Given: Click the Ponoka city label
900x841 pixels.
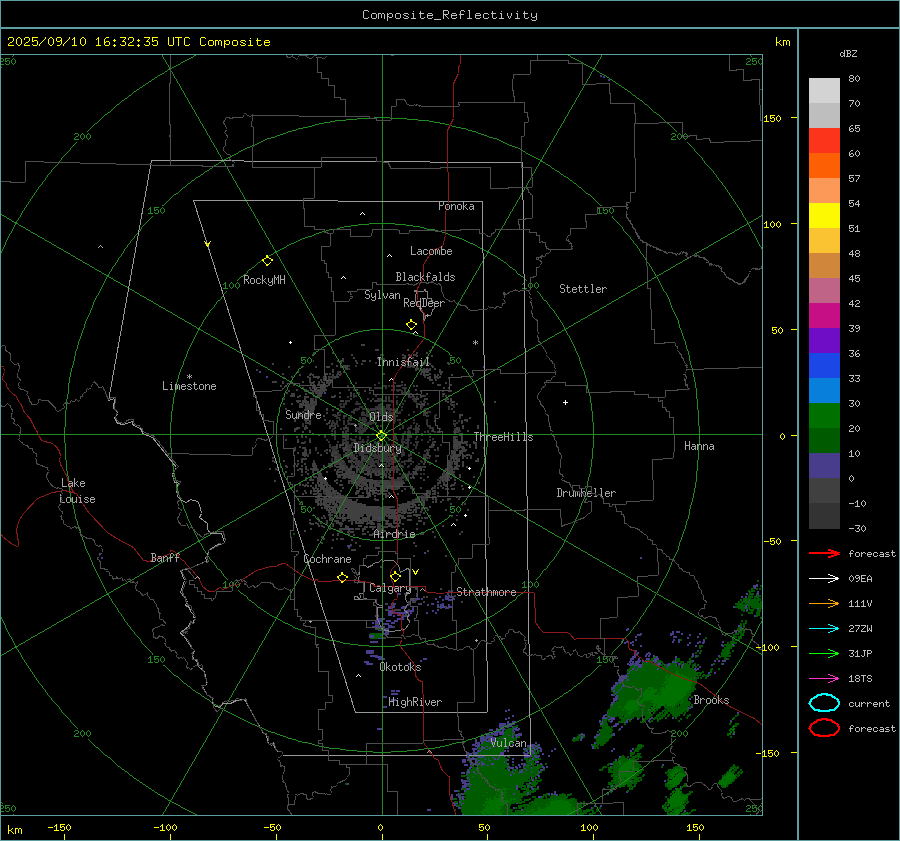Looking at the screenshot, I should 456,206.
